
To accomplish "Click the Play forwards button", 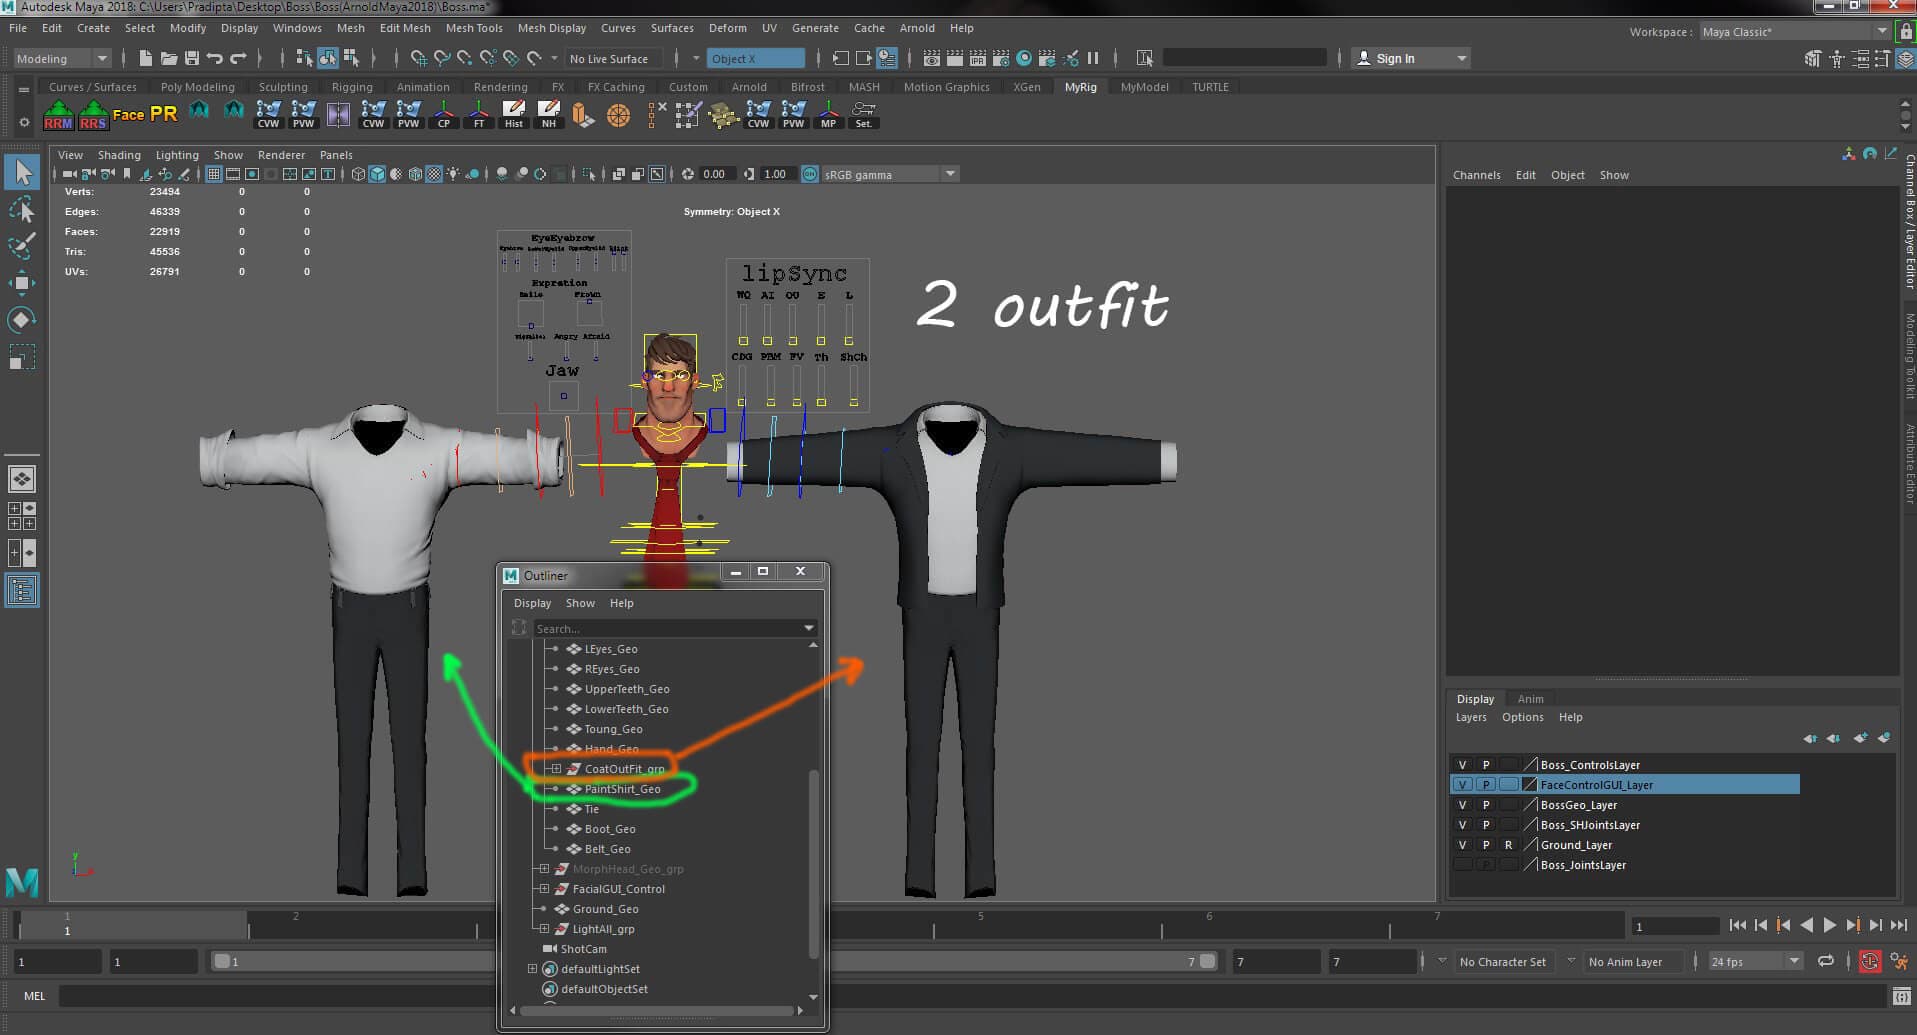I will pyautogui.click(x=1829, y=926).
